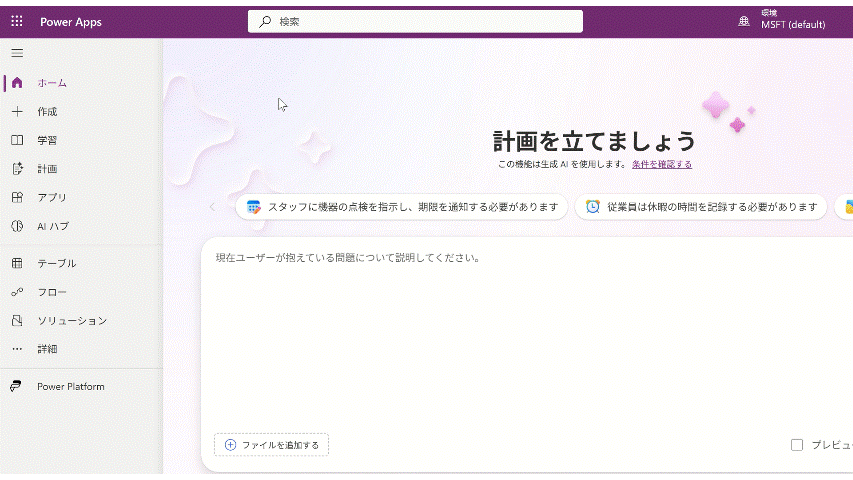
Task: Expand 詳細 more options item
Action: 47,349
